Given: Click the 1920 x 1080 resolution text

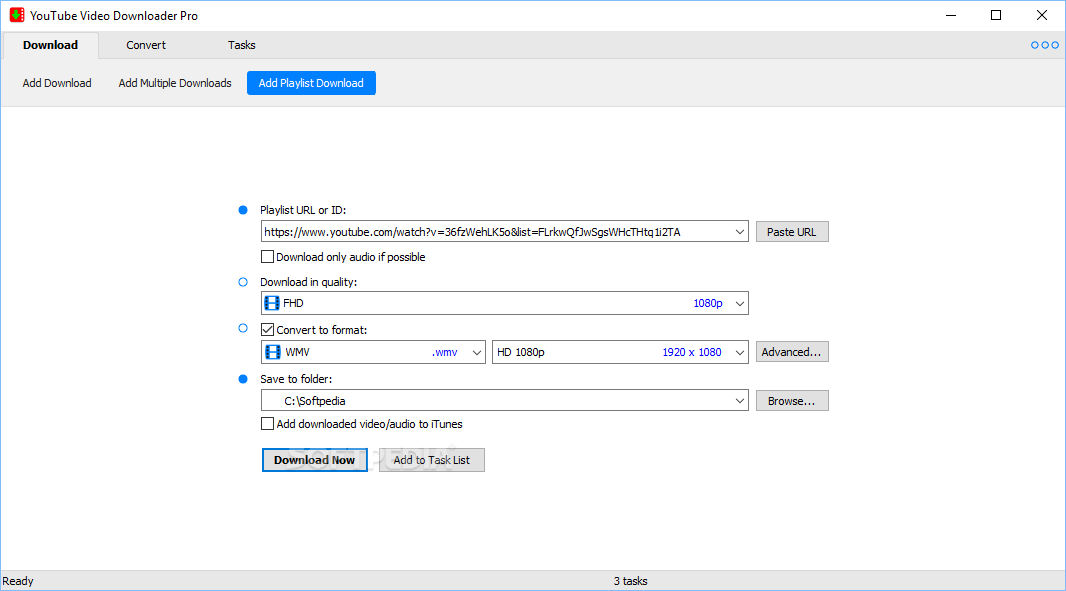Looking at the screenshot, I should pos(692,352).
